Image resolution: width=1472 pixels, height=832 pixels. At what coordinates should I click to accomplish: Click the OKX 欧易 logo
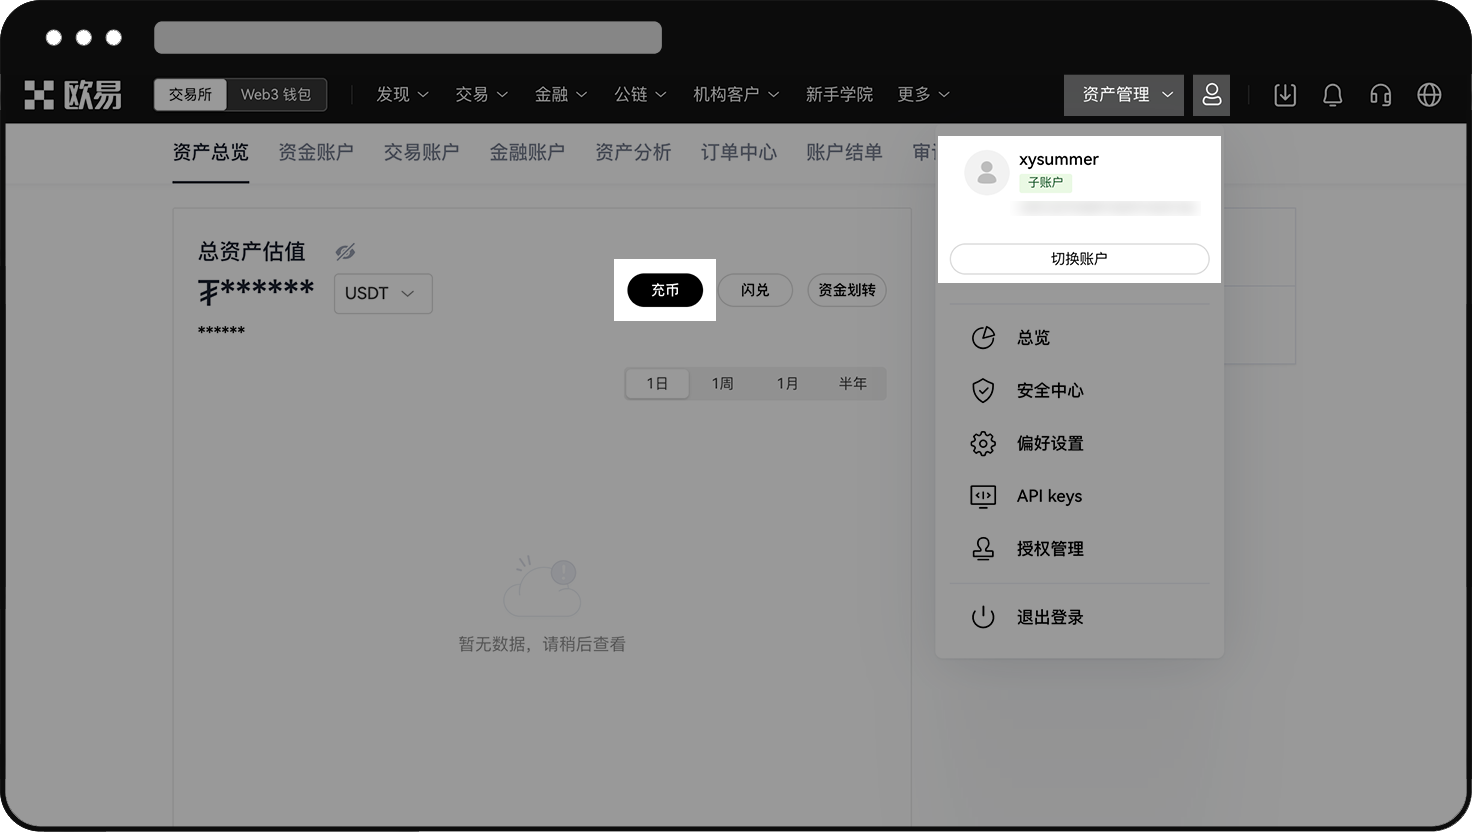point(73,95)
